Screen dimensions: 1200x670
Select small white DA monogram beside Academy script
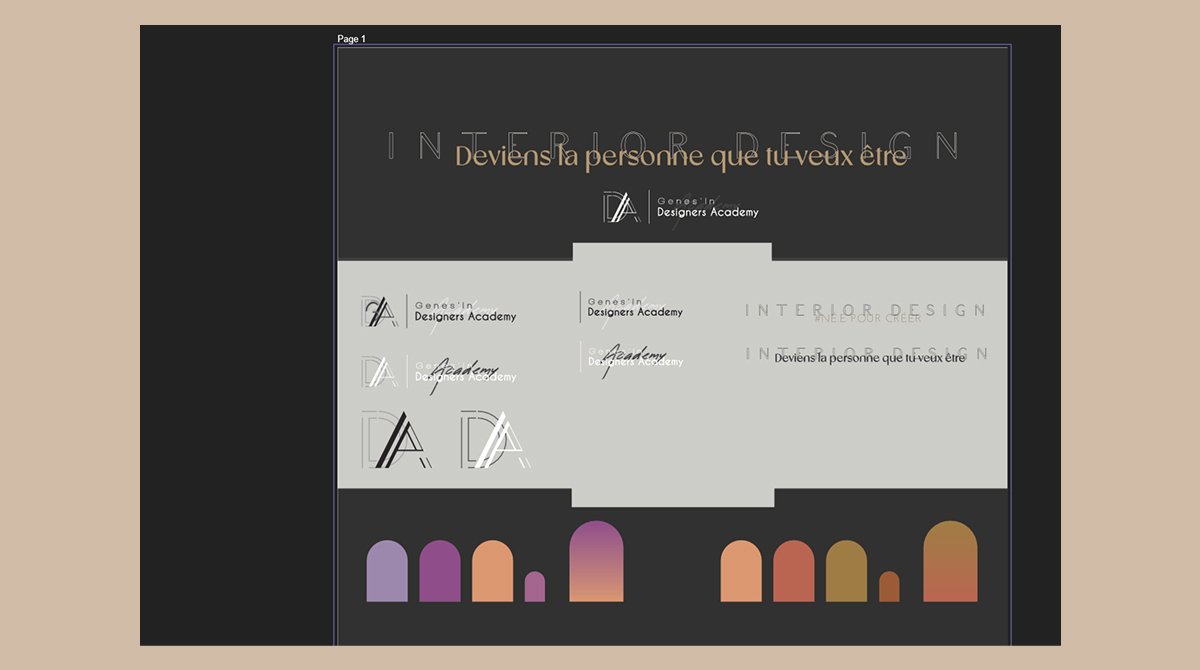(x=379, y=372)
